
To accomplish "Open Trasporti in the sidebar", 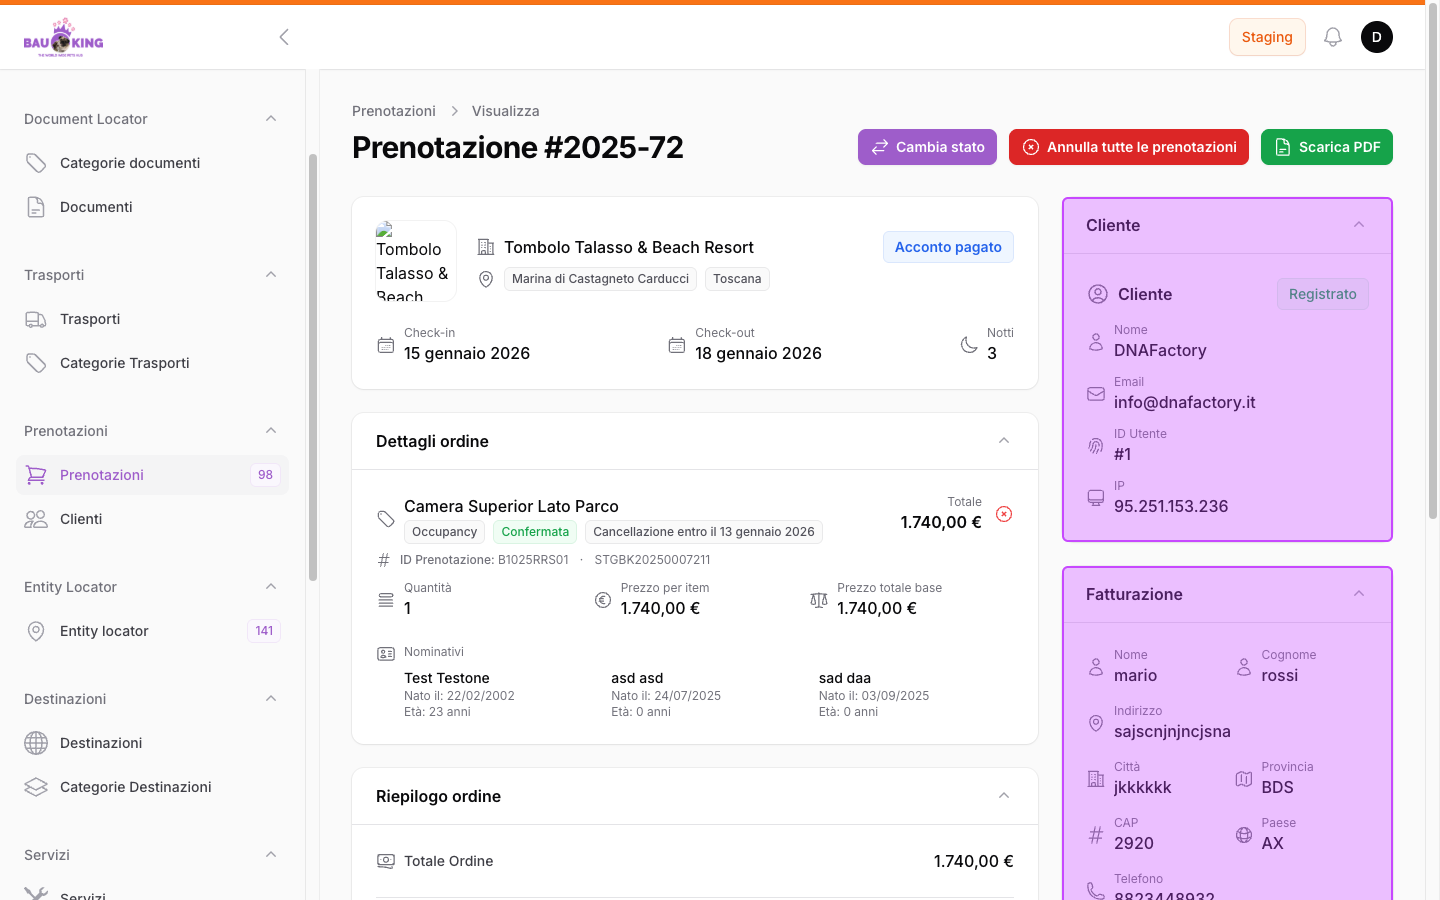I will 90,319.
